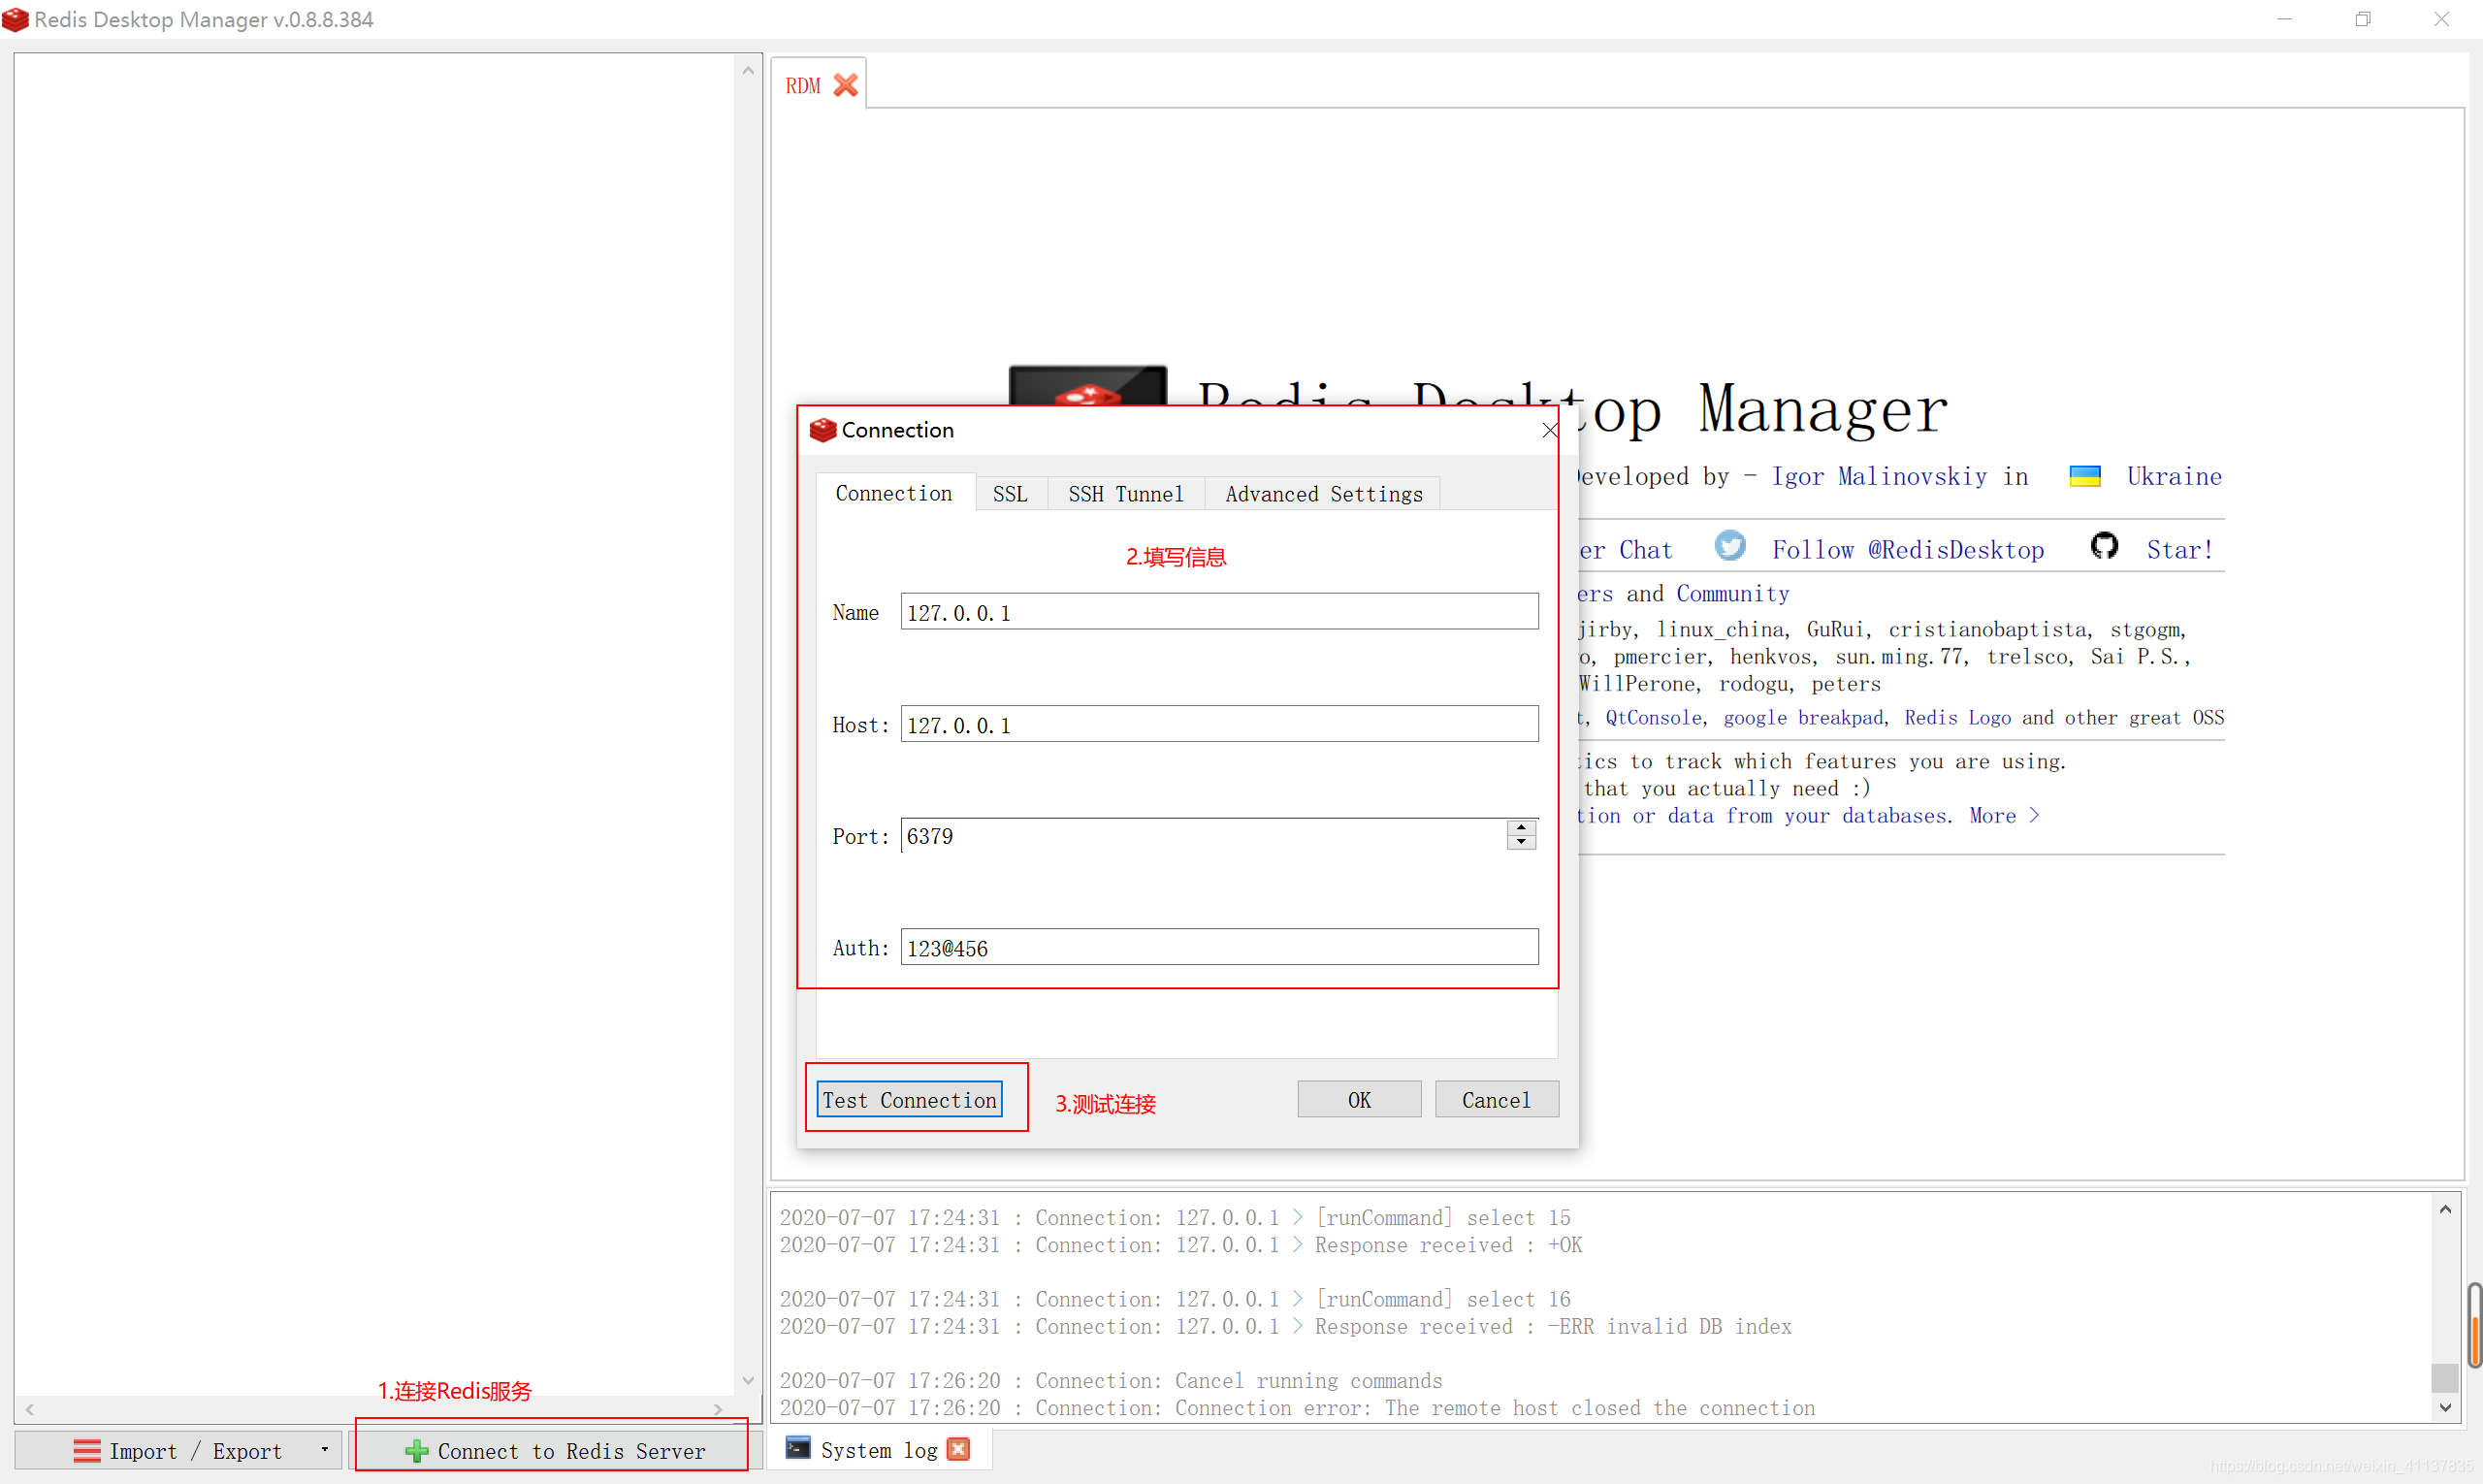Viewport: 2483px width, 1484px height.
Task: Cancel the Connection dialog
Action: 1496,1099
